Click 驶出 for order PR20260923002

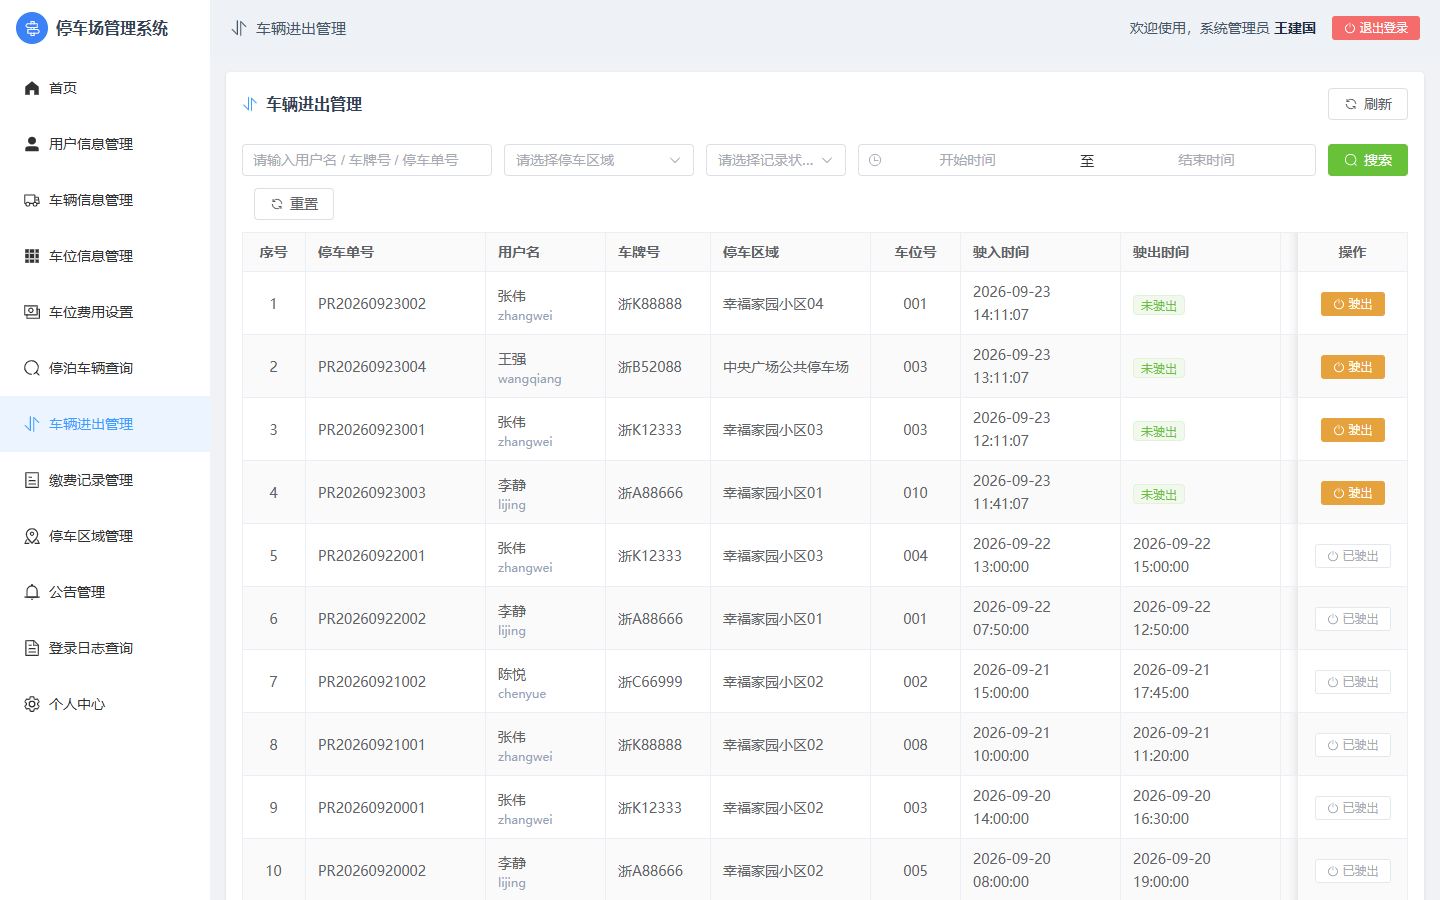tap(1353, 304)
